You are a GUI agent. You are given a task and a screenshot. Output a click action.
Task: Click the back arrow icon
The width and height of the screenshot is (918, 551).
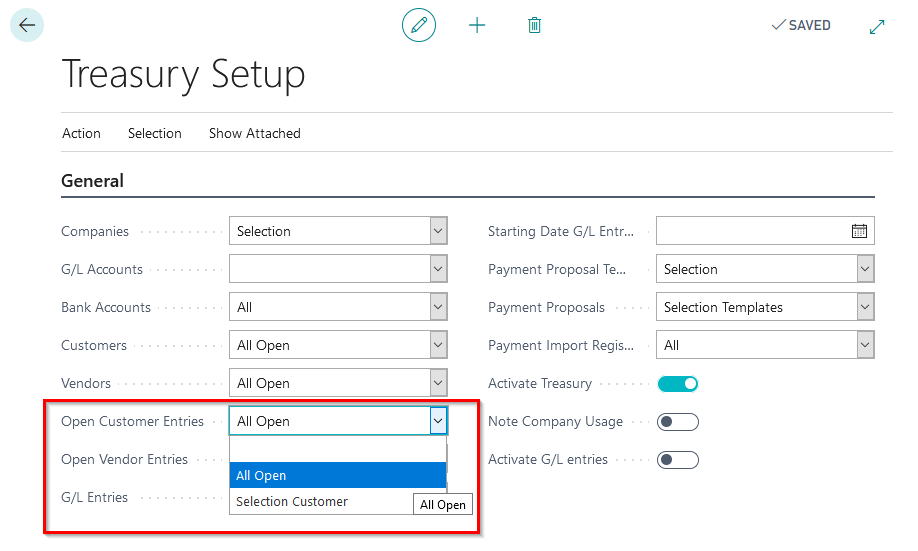[x=27, y=25]
